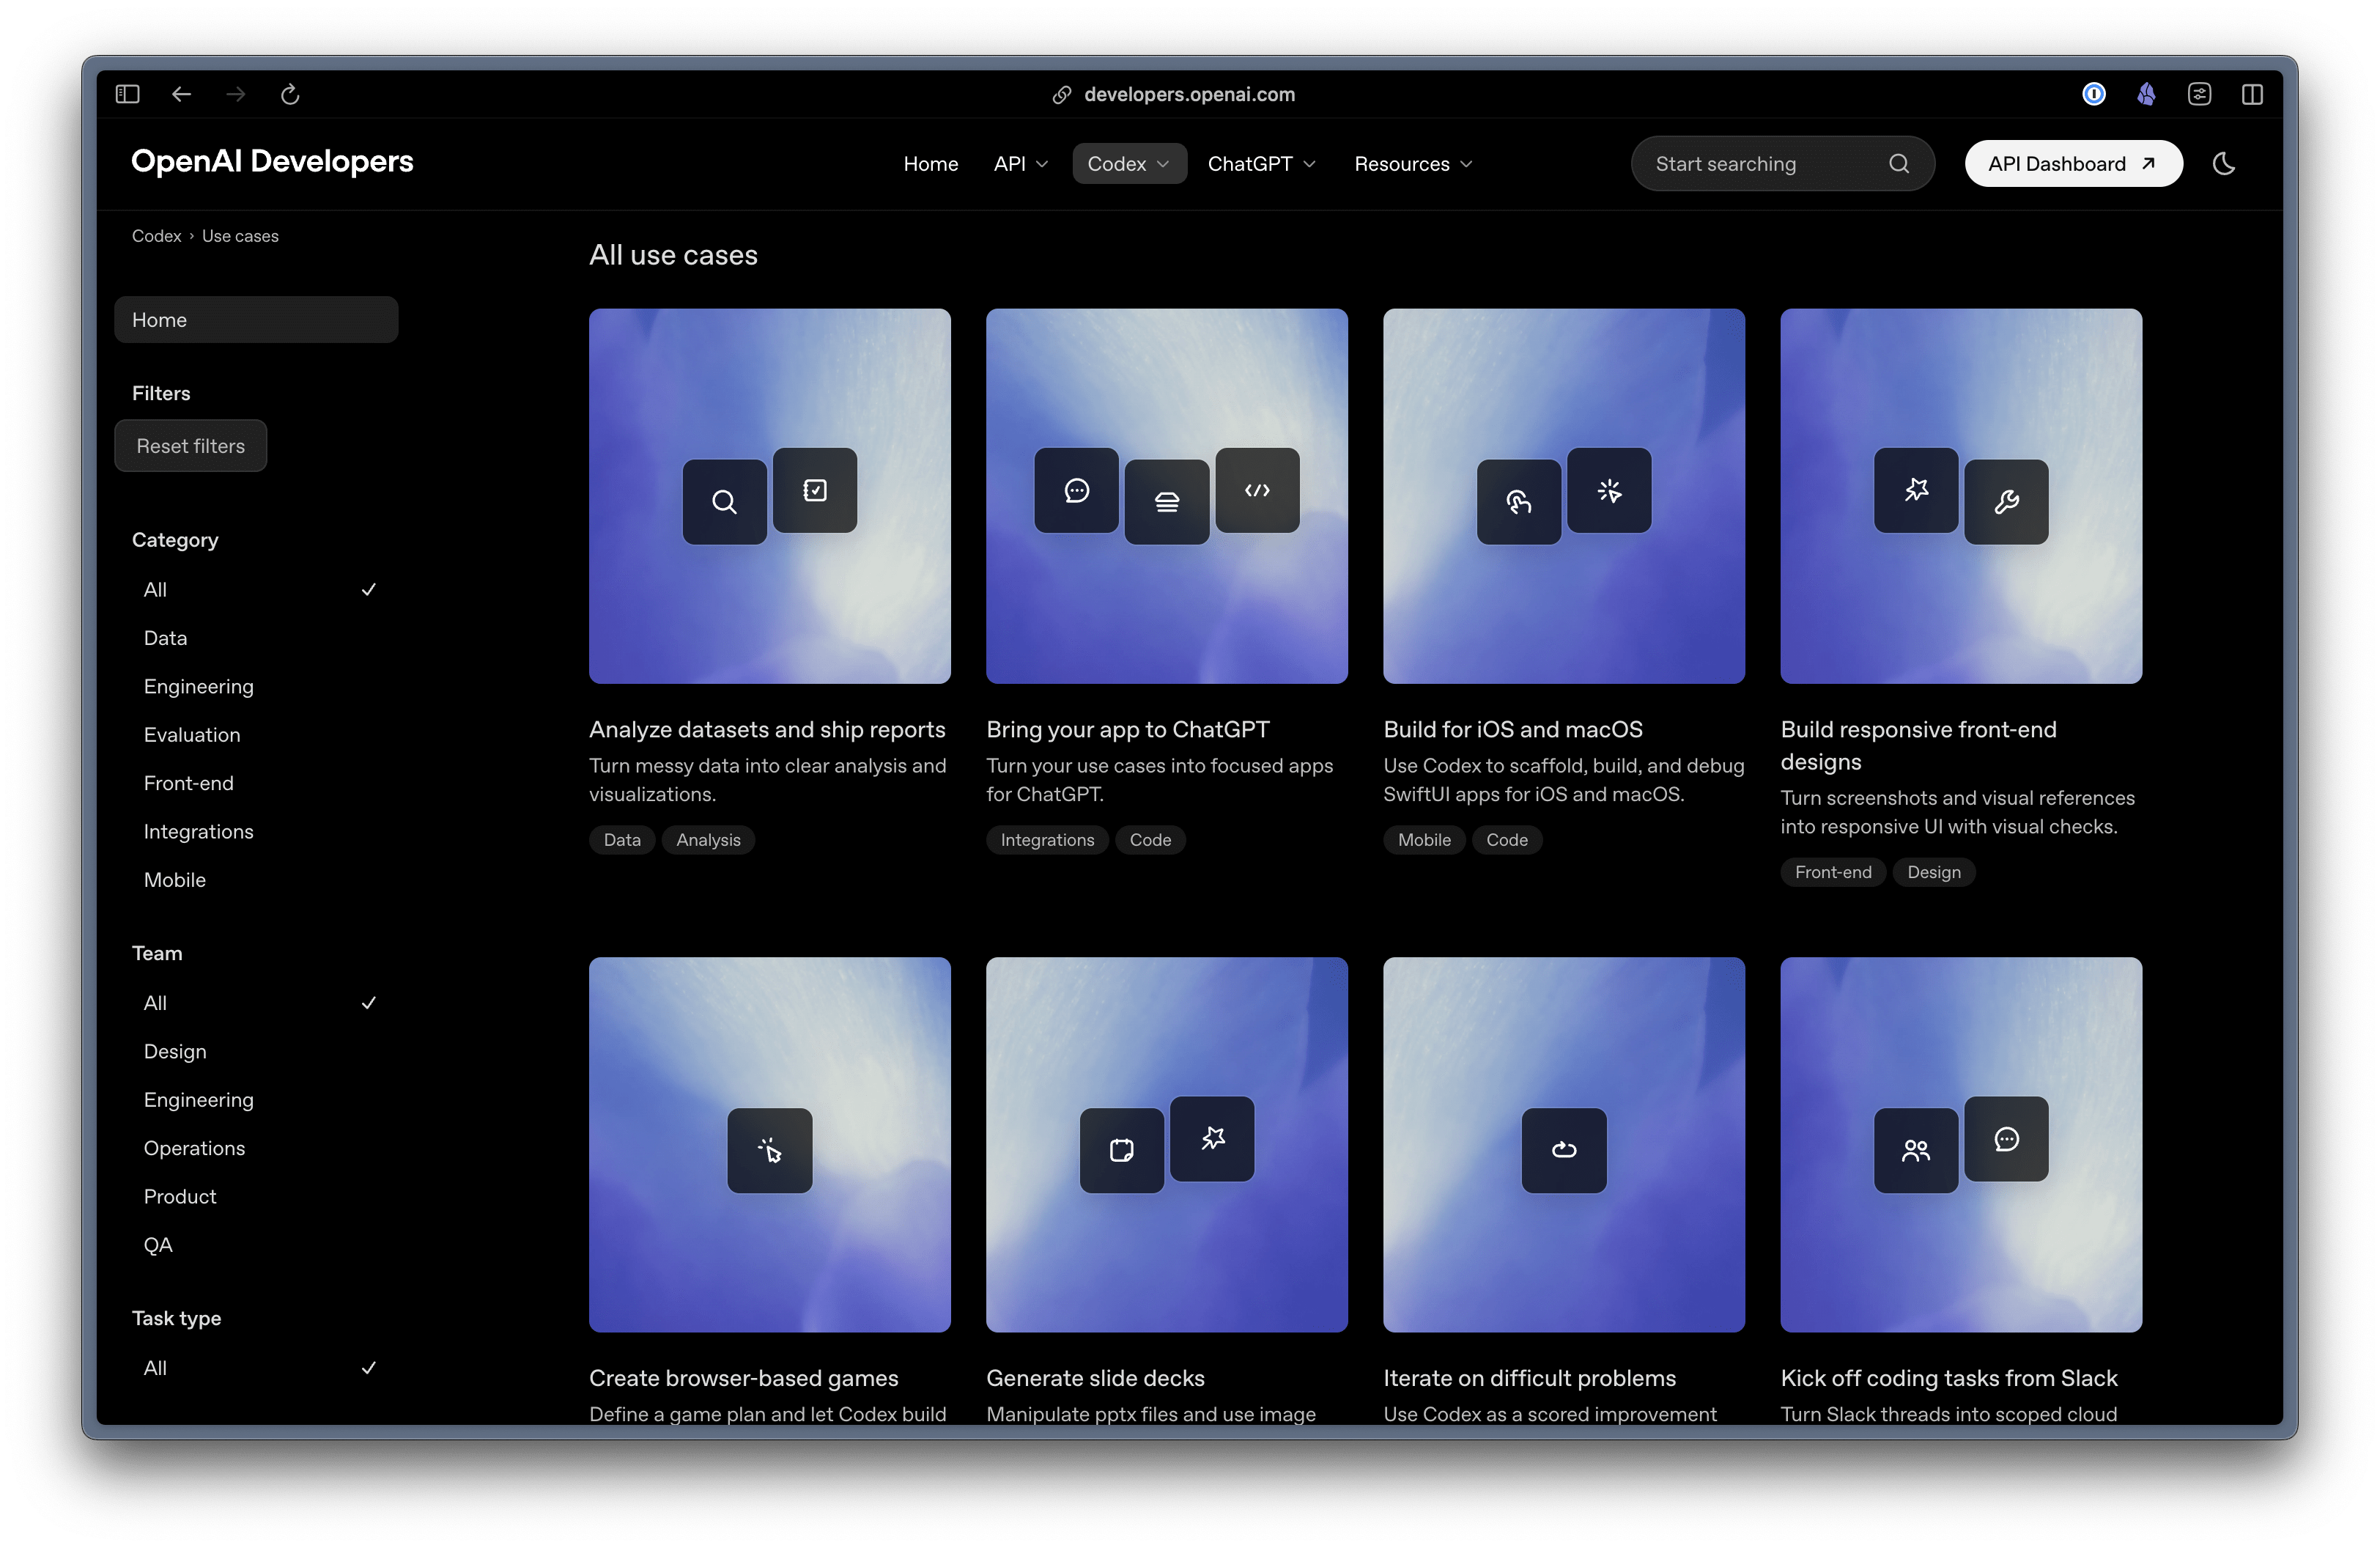The image size is (2380, 1548).
Task: Select the Engineering team filter
Action: click(x=198, y=1100)
